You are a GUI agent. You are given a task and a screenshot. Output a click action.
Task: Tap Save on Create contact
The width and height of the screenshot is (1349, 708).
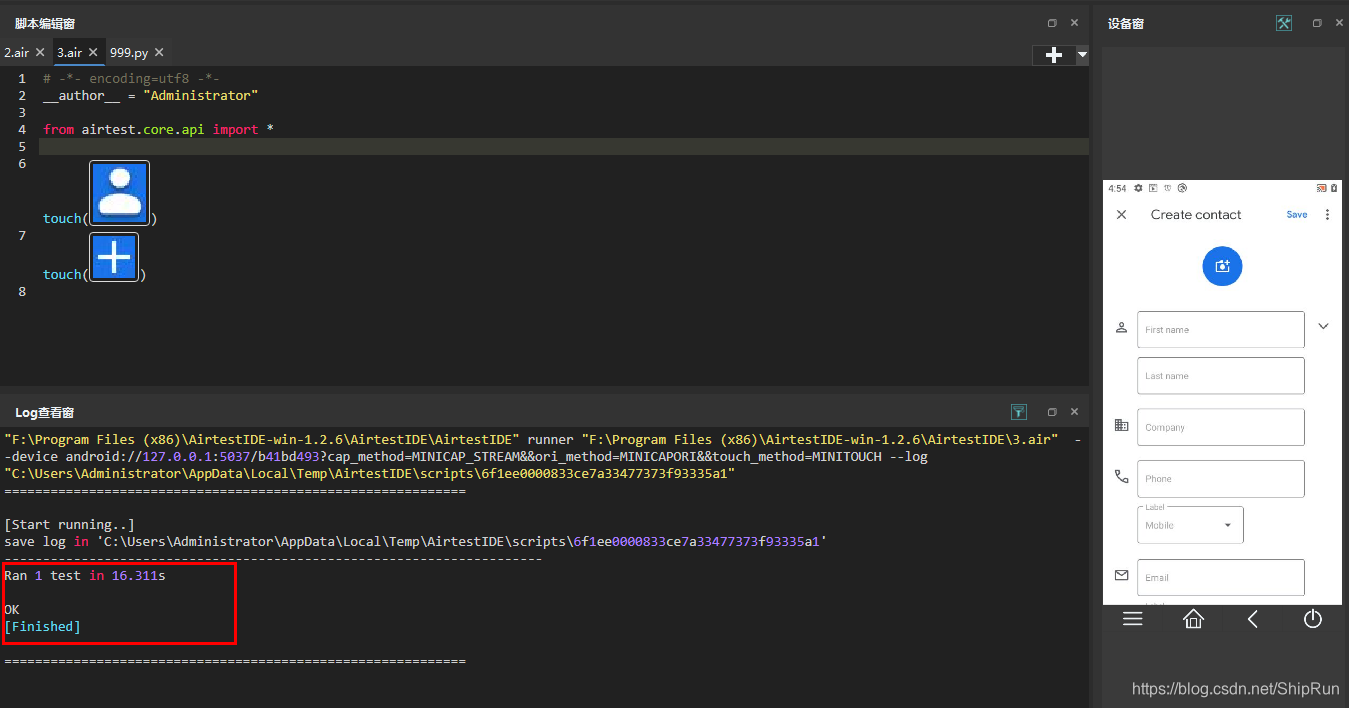point(1296,214)
